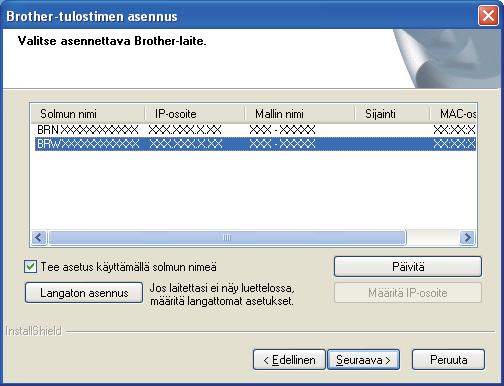The height and width of the screenshot is (386, 504).
Task: Close the Brother-tulostimen asennus dialog
Action: pos(488,16)
